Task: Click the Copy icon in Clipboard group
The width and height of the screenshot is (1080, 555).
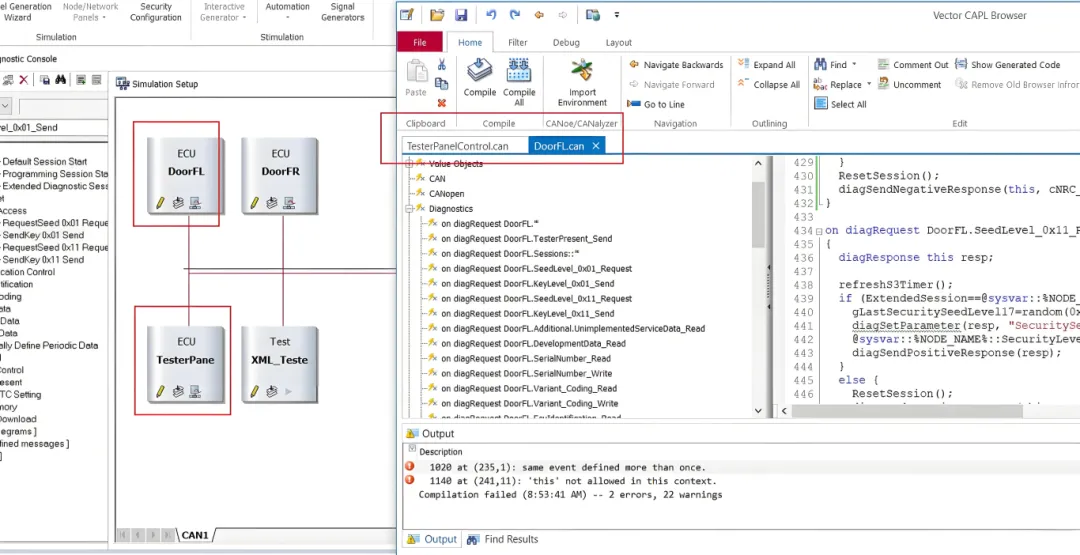Action: 442,83
